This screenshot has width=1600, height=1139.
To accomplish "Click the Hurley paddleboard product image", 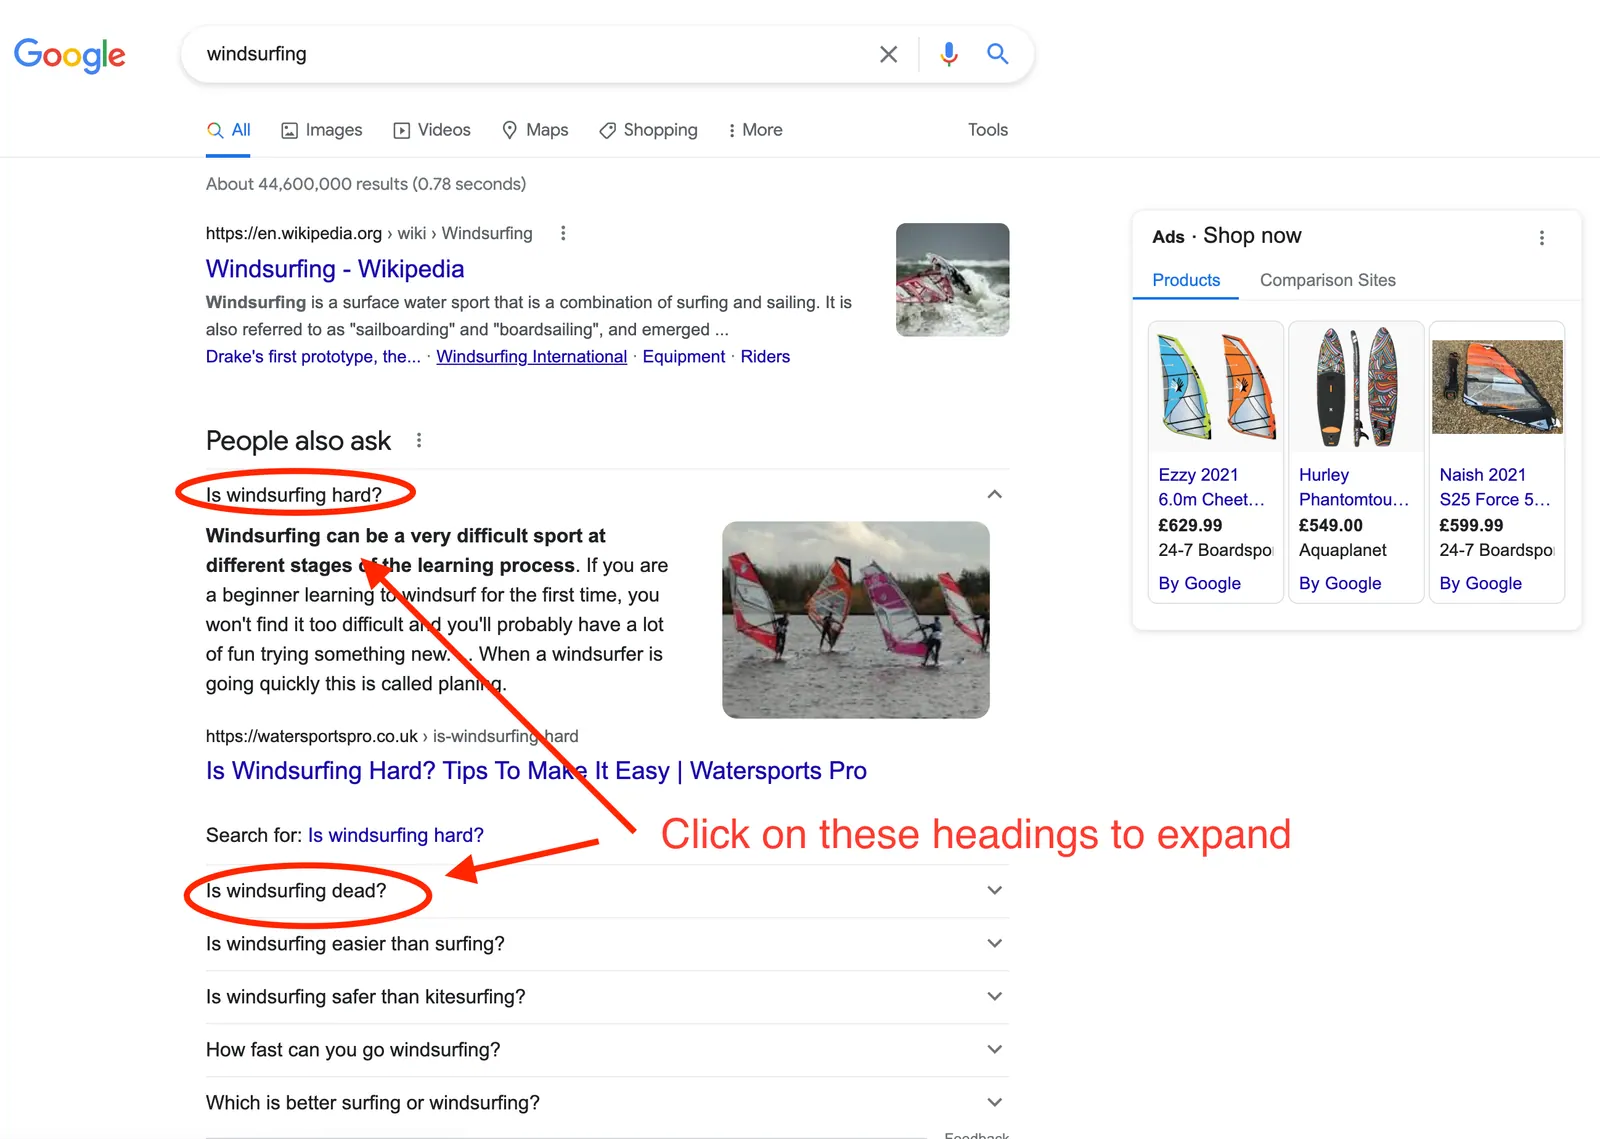I will (x=1356, y=386).
